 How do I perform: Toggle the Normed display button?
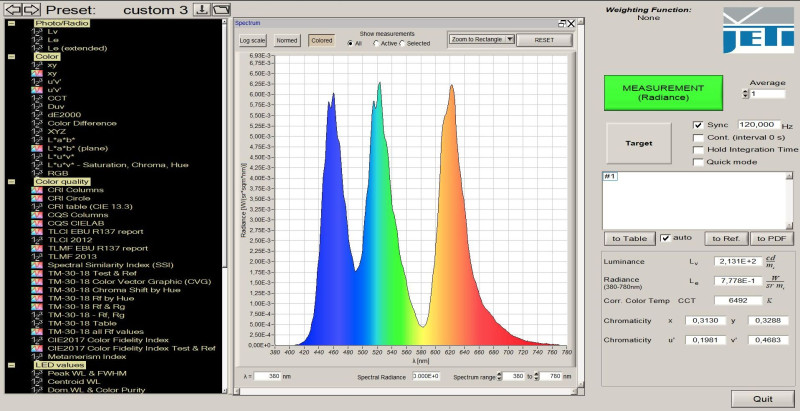pyautogui.click(x=287, y=40)
